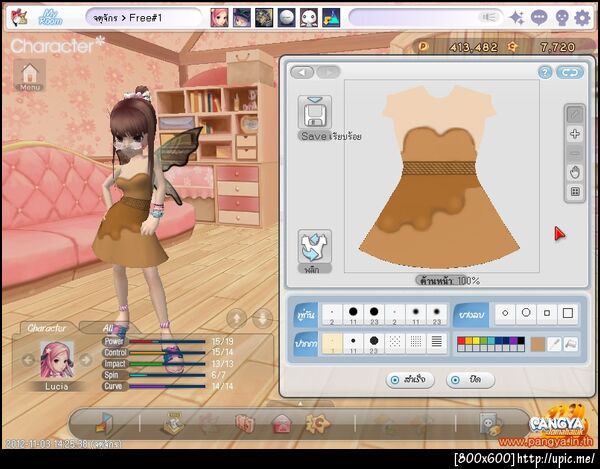The height and width of the screenshot is (469, 600).
Task: Click next character right arrow
Action: click(x=86, y=360)
